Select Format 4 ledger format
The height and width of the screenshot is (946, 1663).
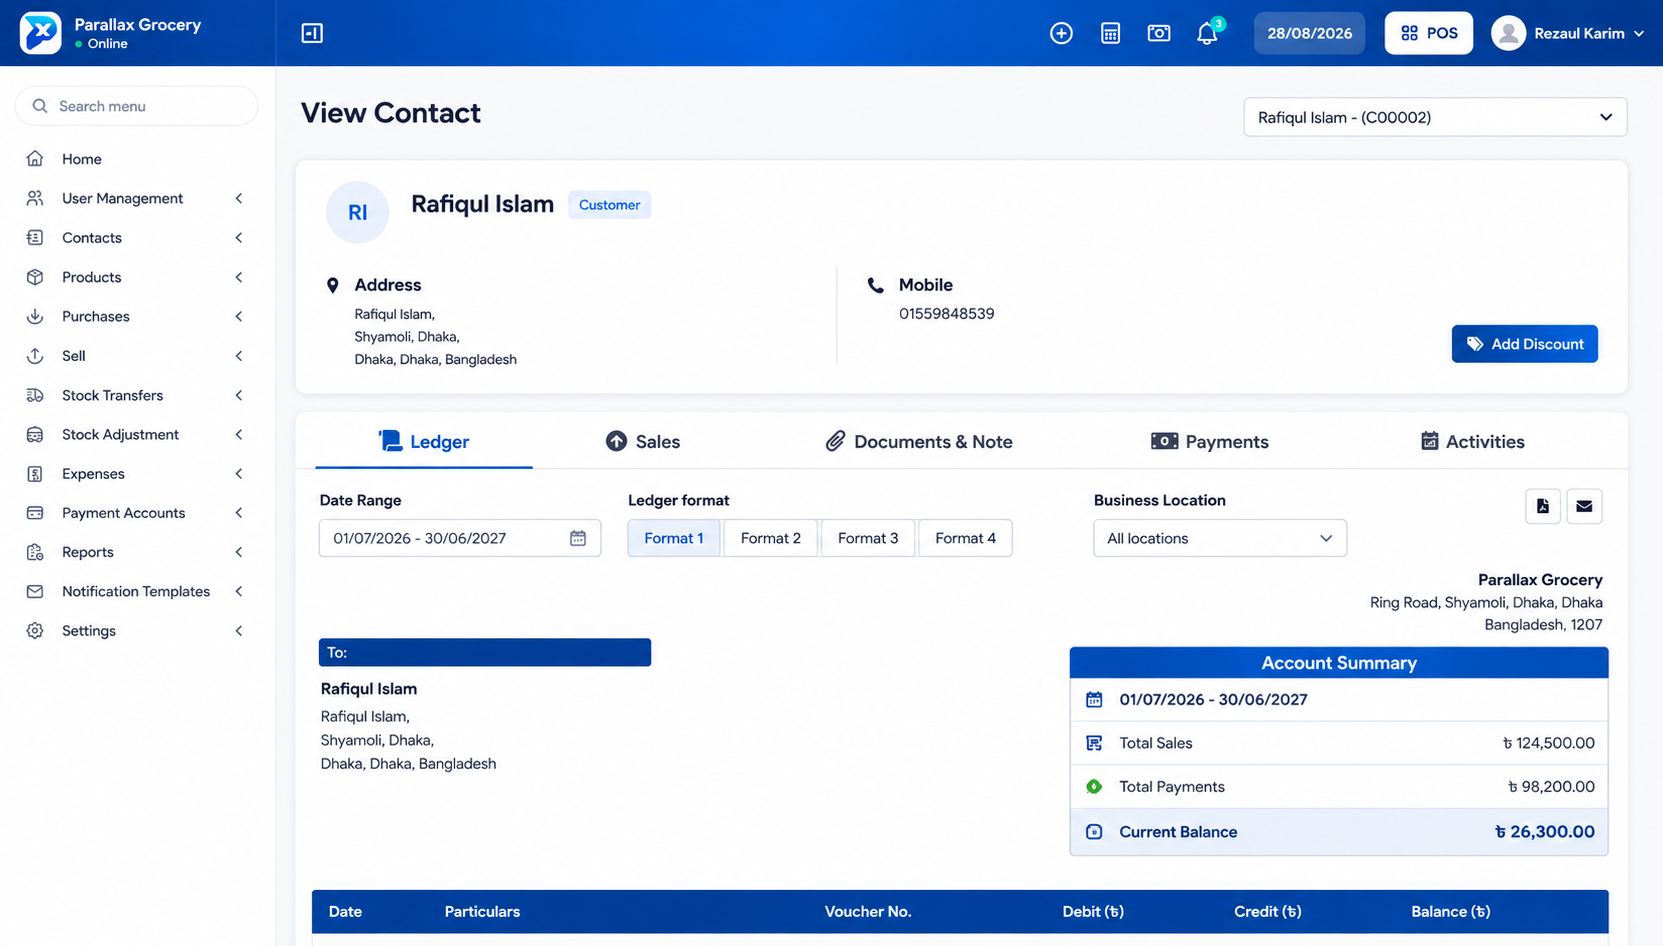(965, 538)
